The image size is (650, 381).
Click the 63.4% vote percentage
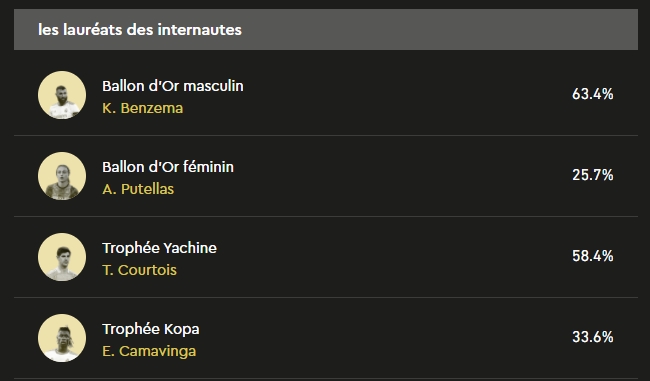pos(592,94)
